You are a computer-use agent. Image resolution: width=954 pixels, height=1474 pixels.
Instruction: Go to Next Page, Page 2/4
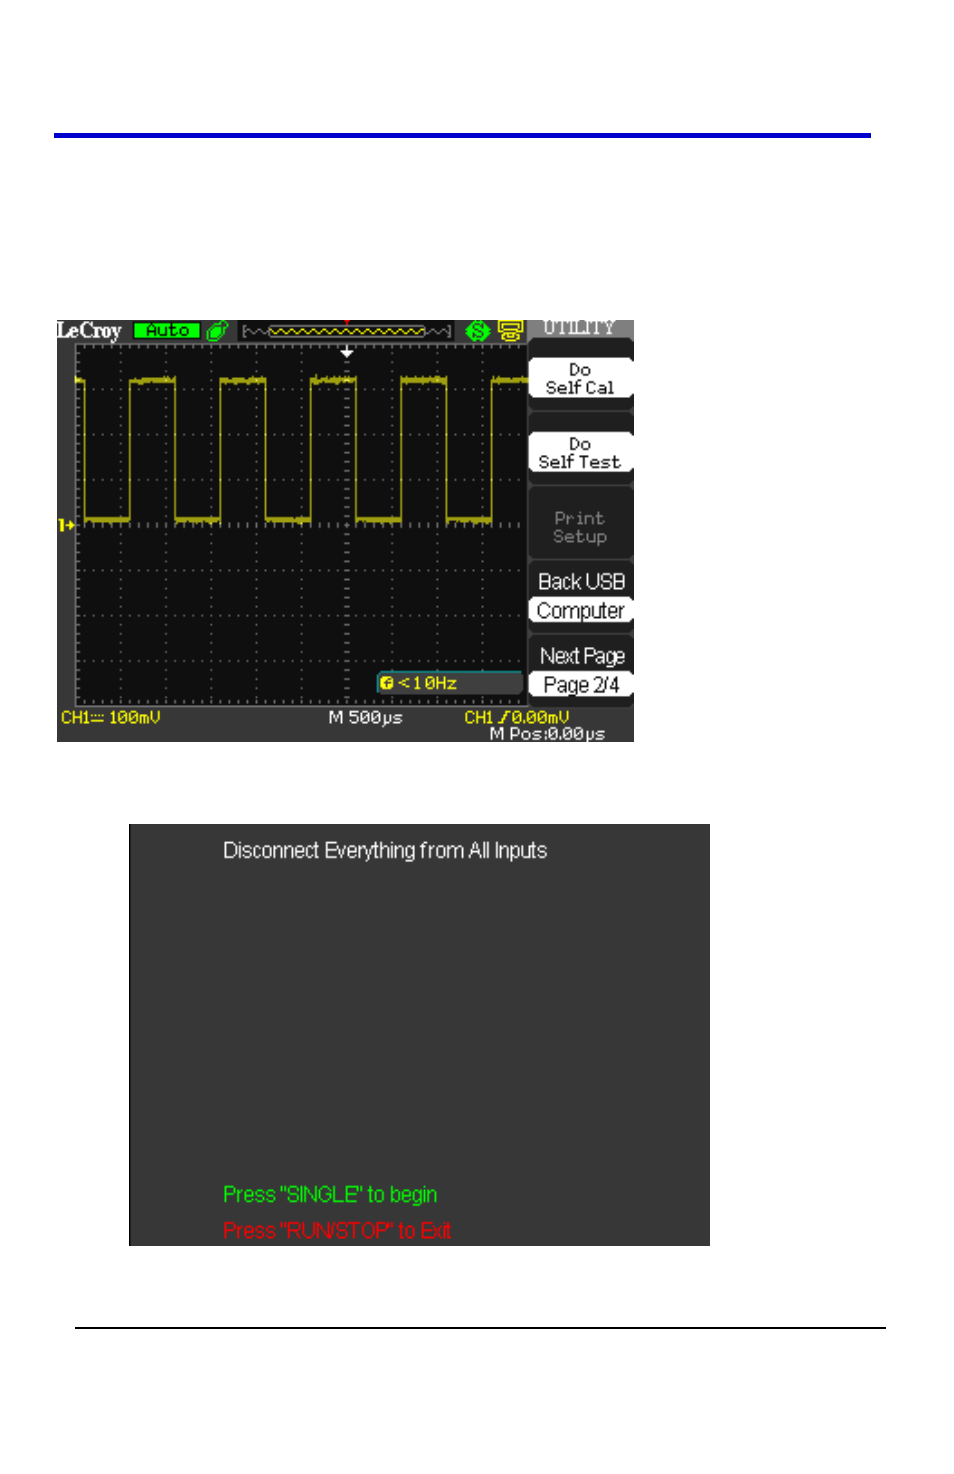[x=580, y=670]
